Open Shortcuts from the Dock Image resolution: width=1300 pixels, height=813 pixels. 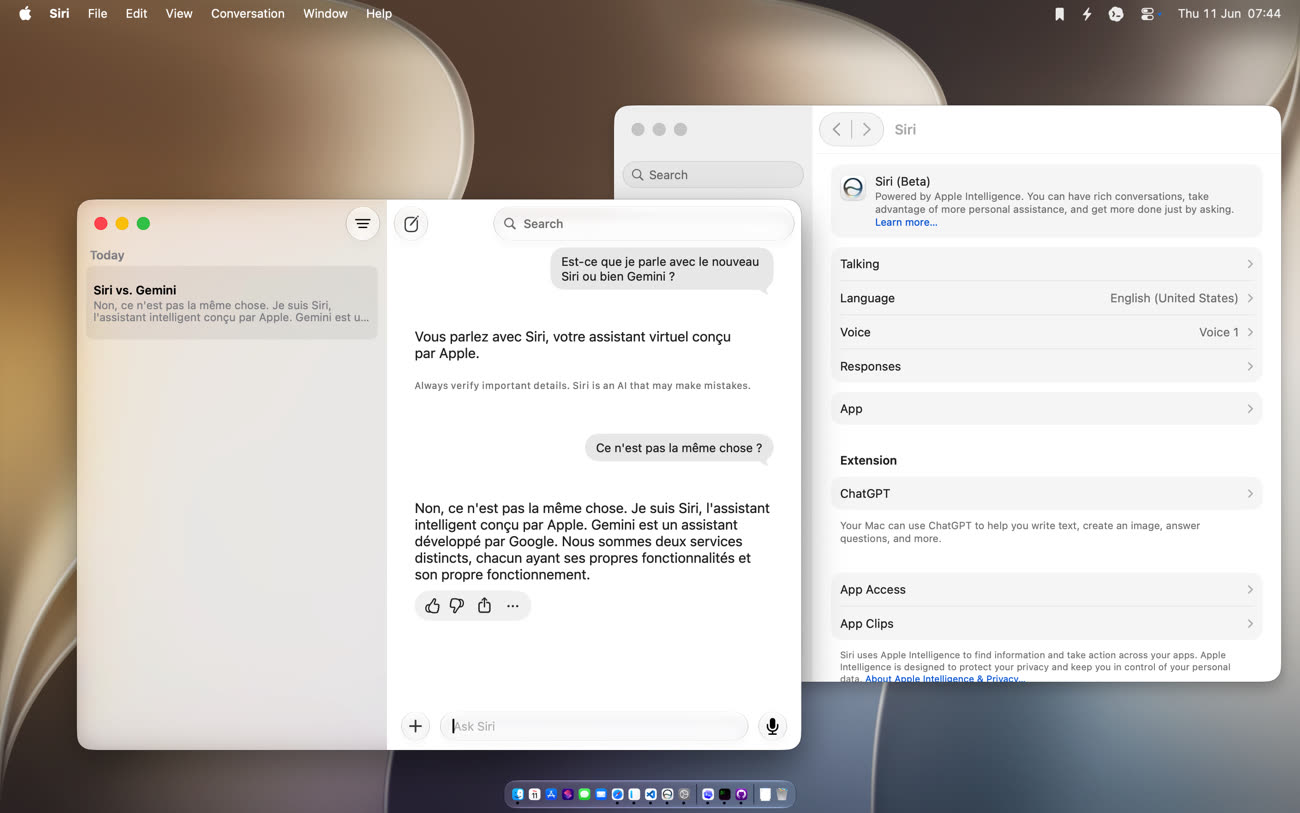pos(568,794)
